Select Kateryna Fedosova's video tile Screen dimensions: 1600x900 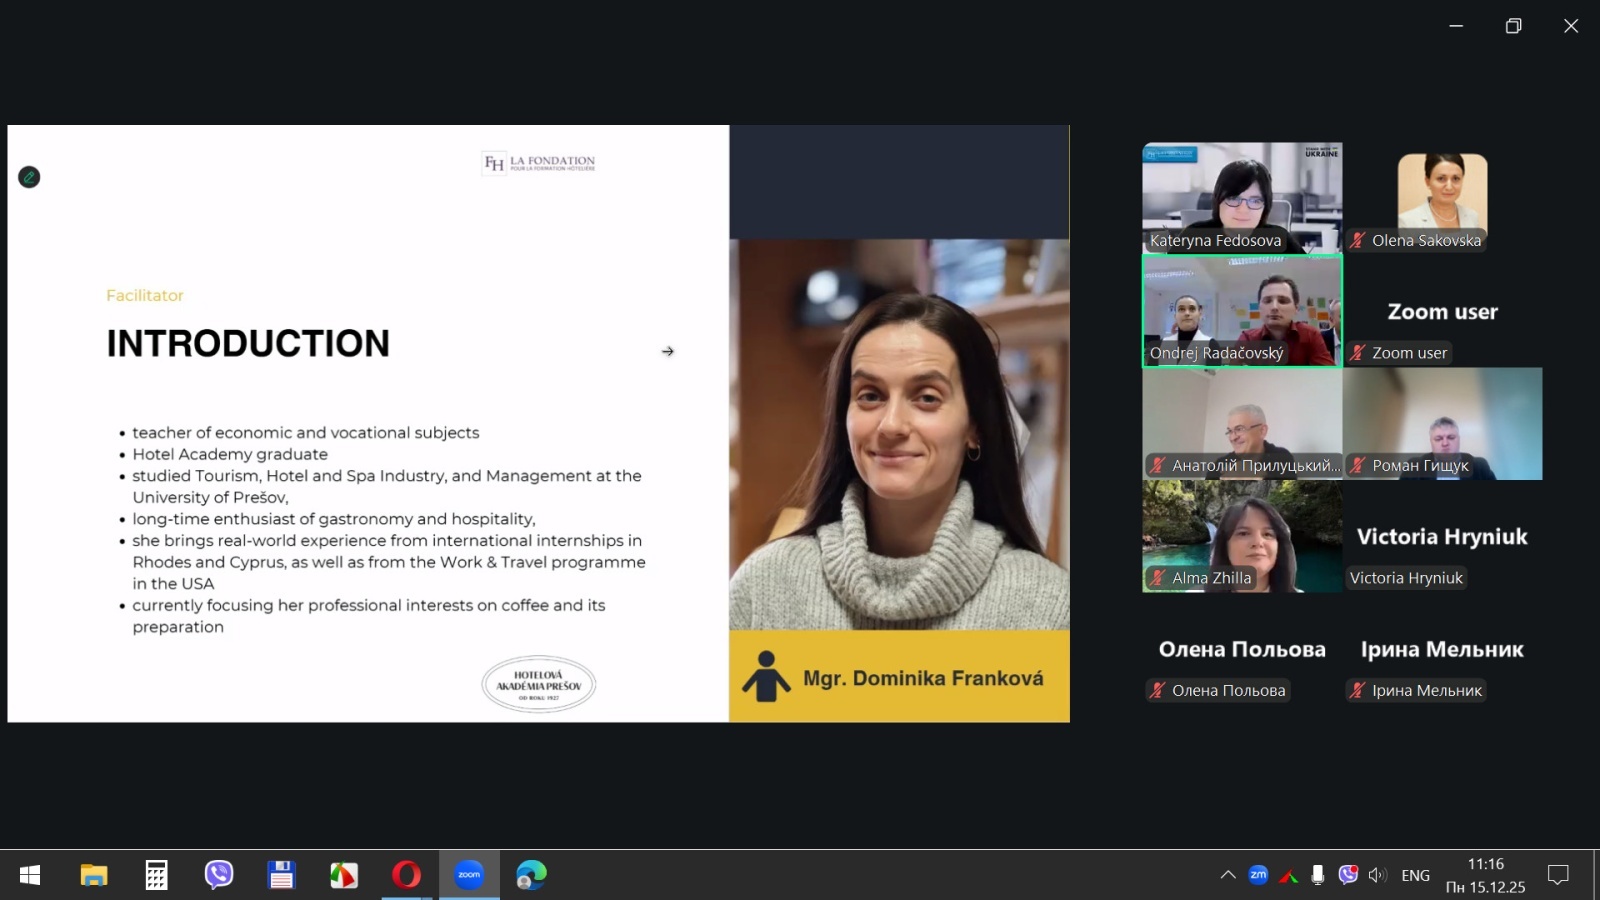[1242, 197]
